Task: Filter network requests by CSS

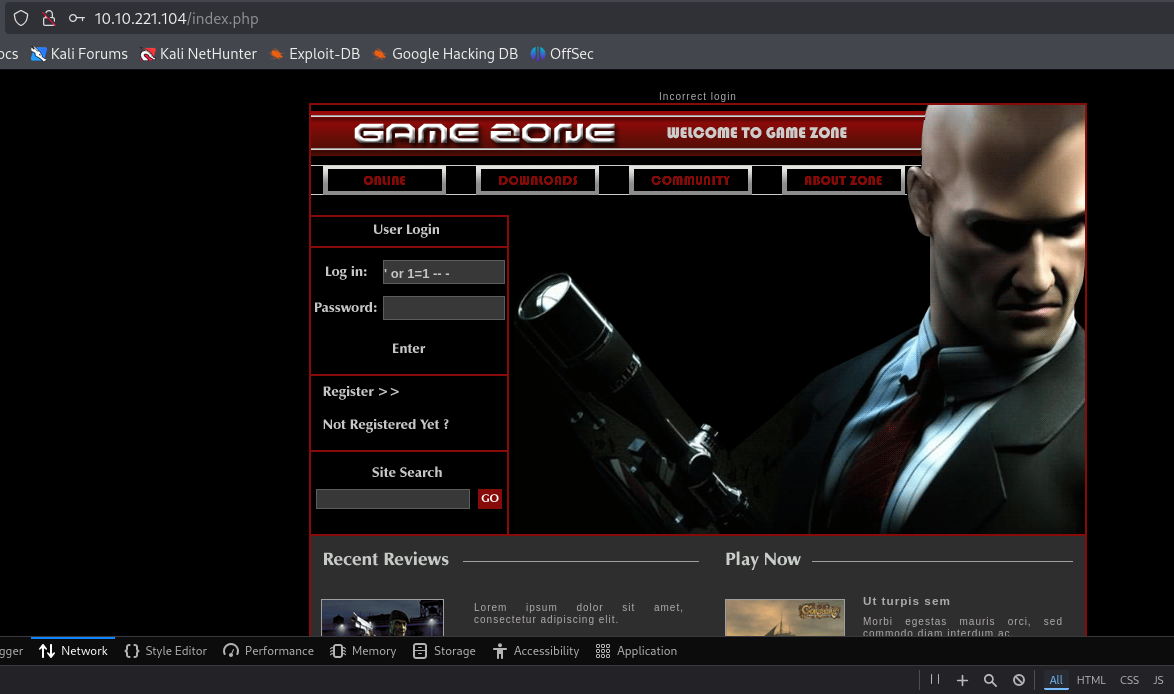Action: (1129, 680)
